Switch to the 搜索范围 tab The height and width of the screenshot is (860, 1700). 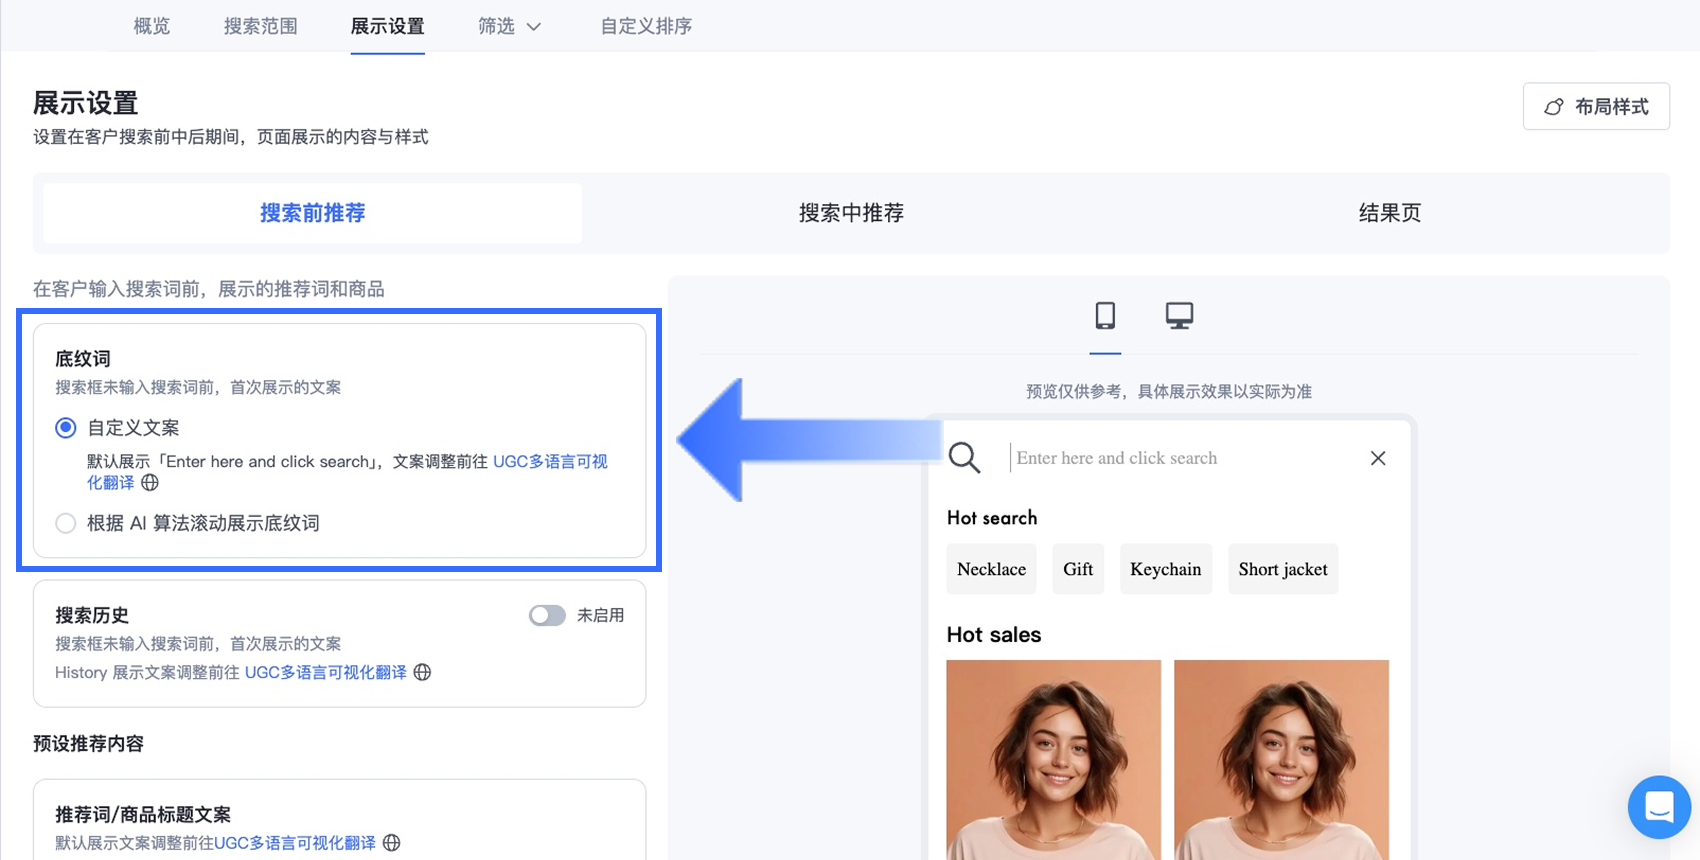click(x=261, y=26)
